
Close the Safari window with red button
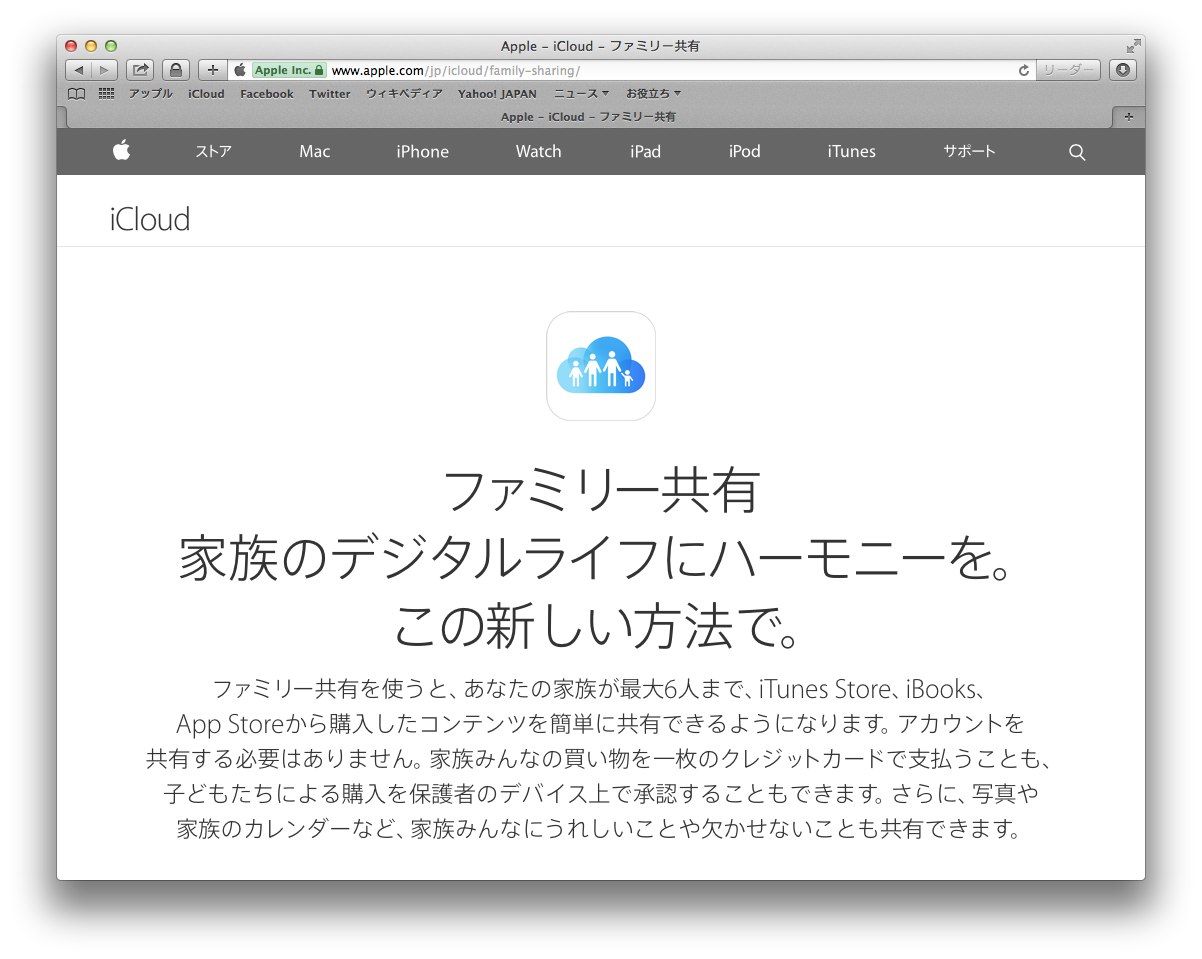click(71, 46)
